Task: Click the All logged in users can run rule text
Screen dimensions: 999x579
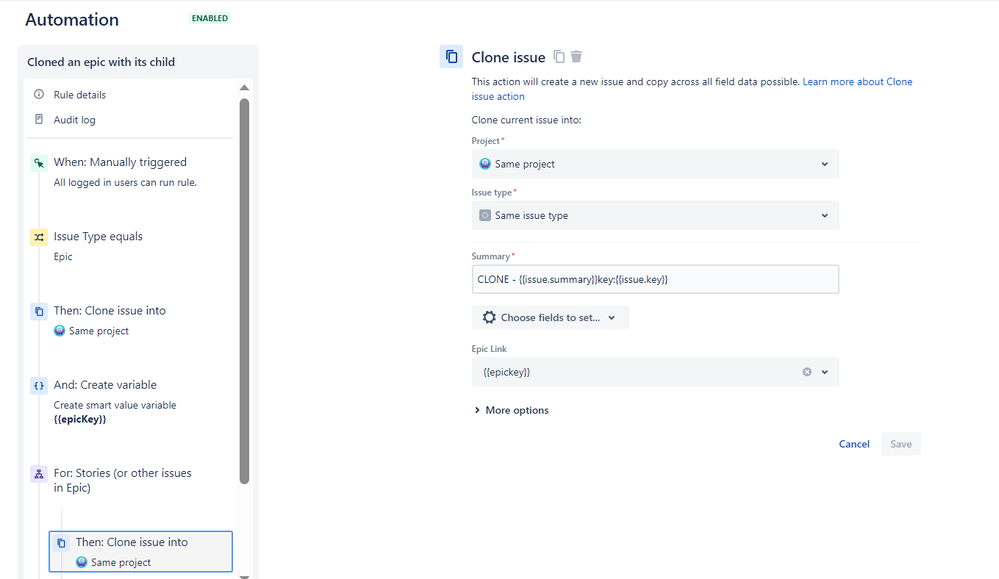Action: click(125, 182)
